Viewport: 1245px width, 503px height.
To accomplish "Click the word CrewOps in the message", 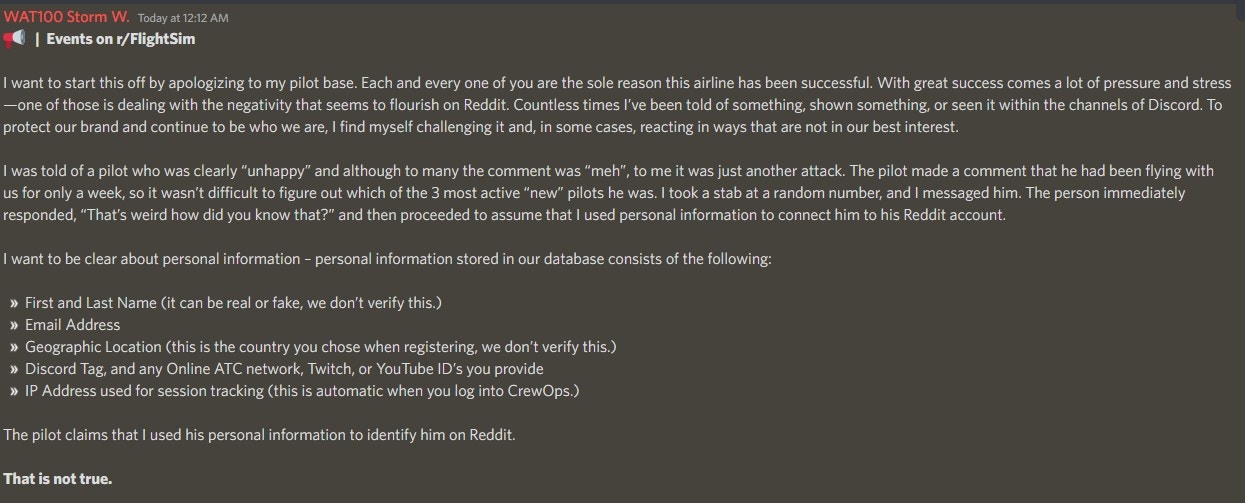I will click(546, 391).
